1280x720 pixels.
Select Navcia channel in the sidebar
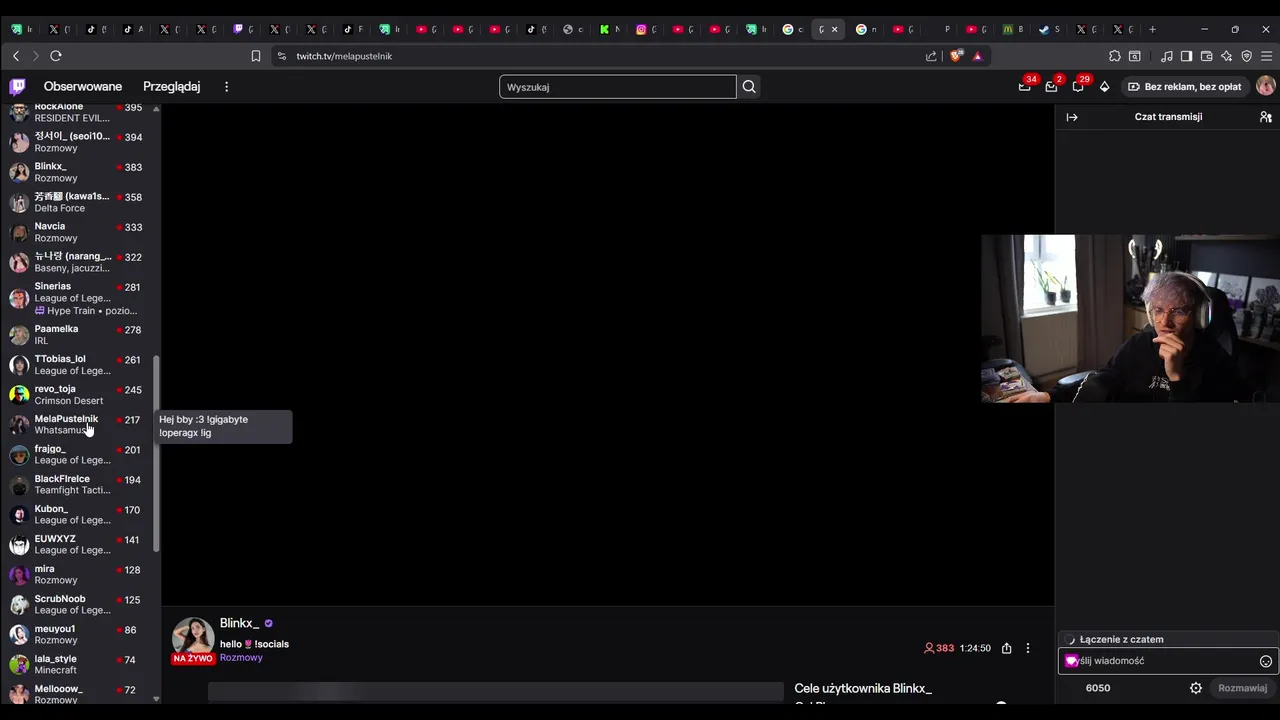[x=79, y=232]
